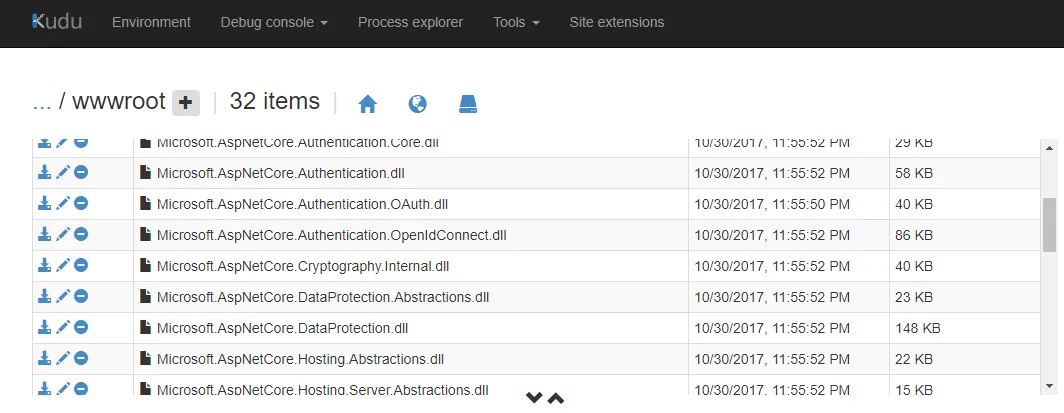This screenshot has height=413, width=1064.
Task: Delete Cryptography.Internal.dll file
Action: click(x=81, y=264)
